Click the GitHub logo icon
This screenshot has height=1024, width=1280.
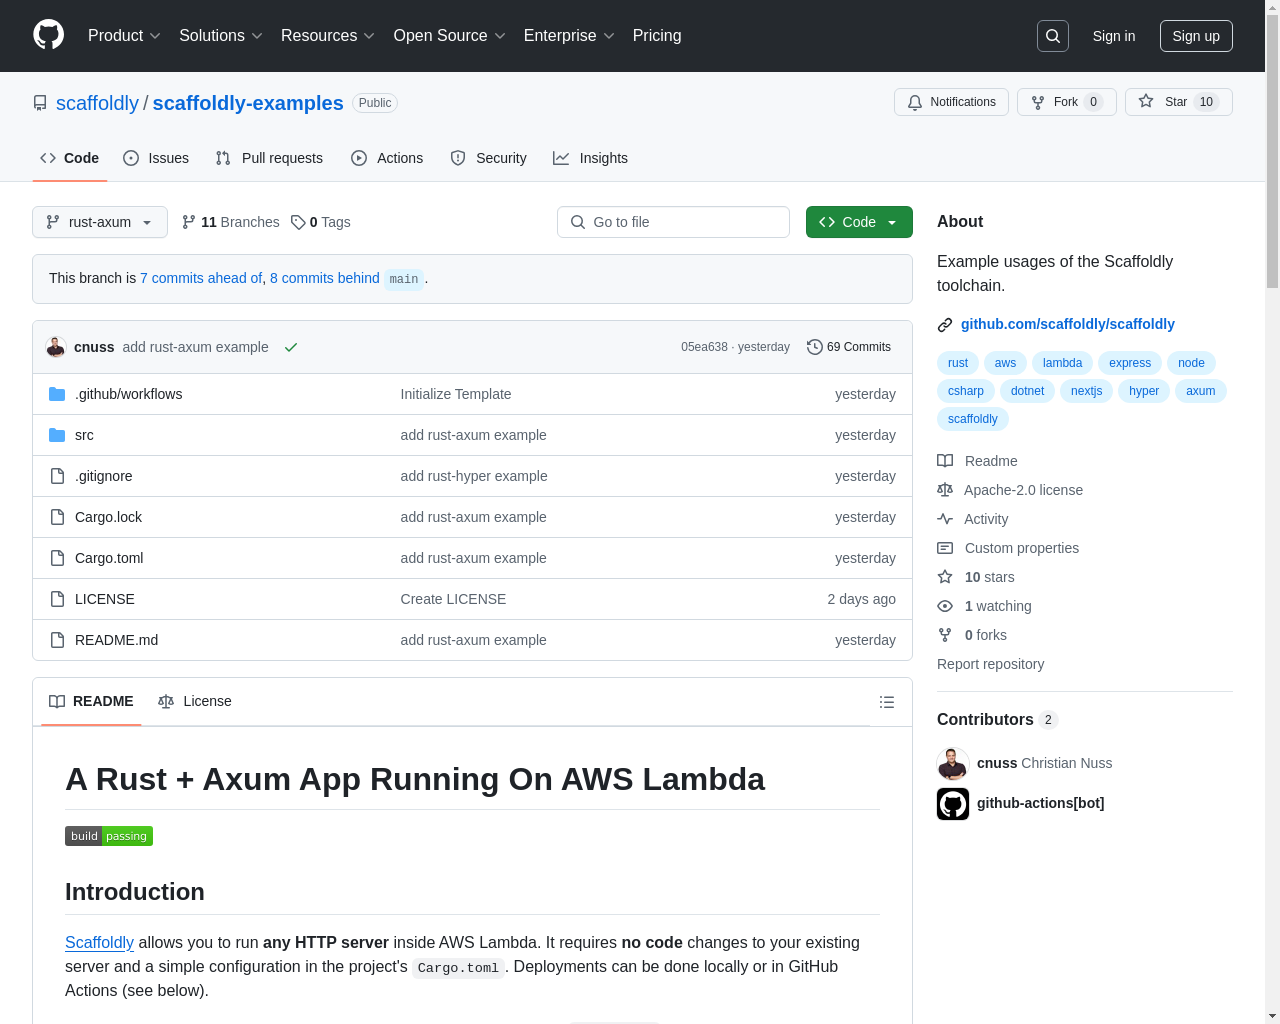[48, 35]
